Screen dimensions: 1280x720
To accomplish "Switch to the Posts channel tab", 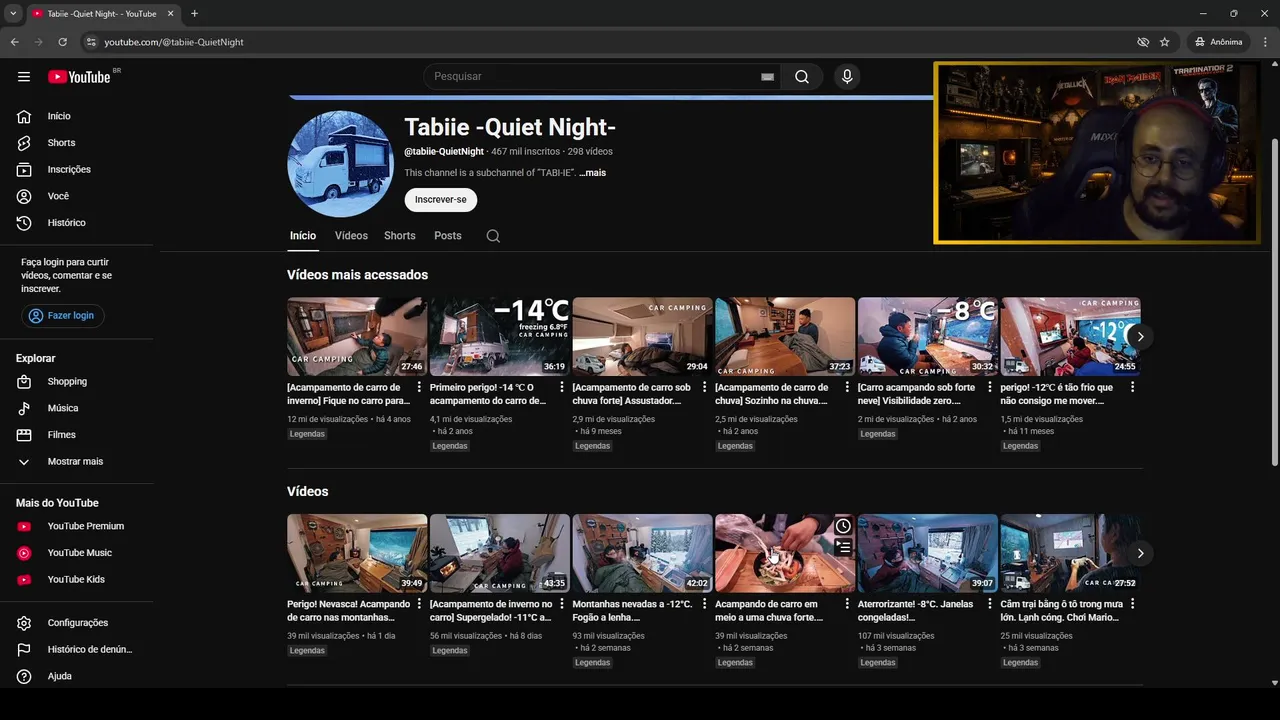I will point(448,236).
